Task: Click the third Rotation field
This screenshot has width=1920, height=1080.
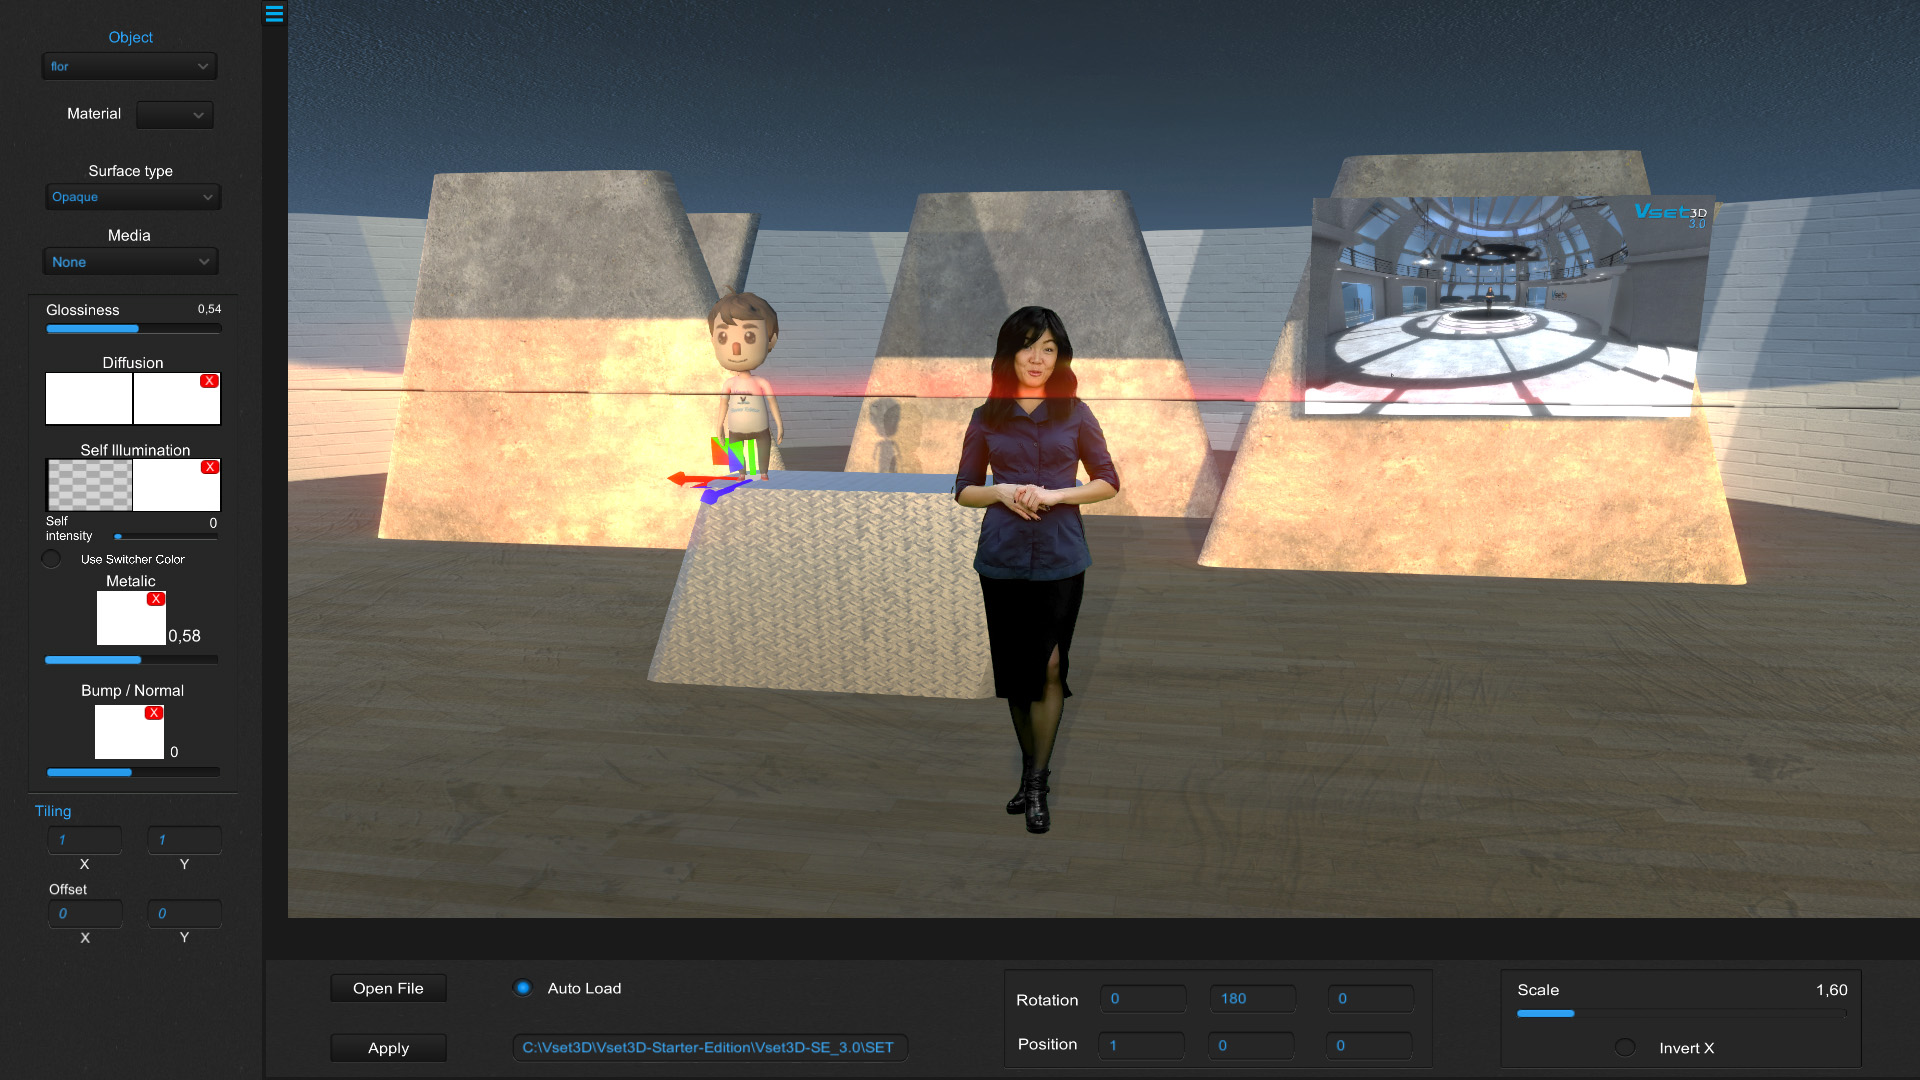Action: pyautogui.click(x=1371, y=998)
